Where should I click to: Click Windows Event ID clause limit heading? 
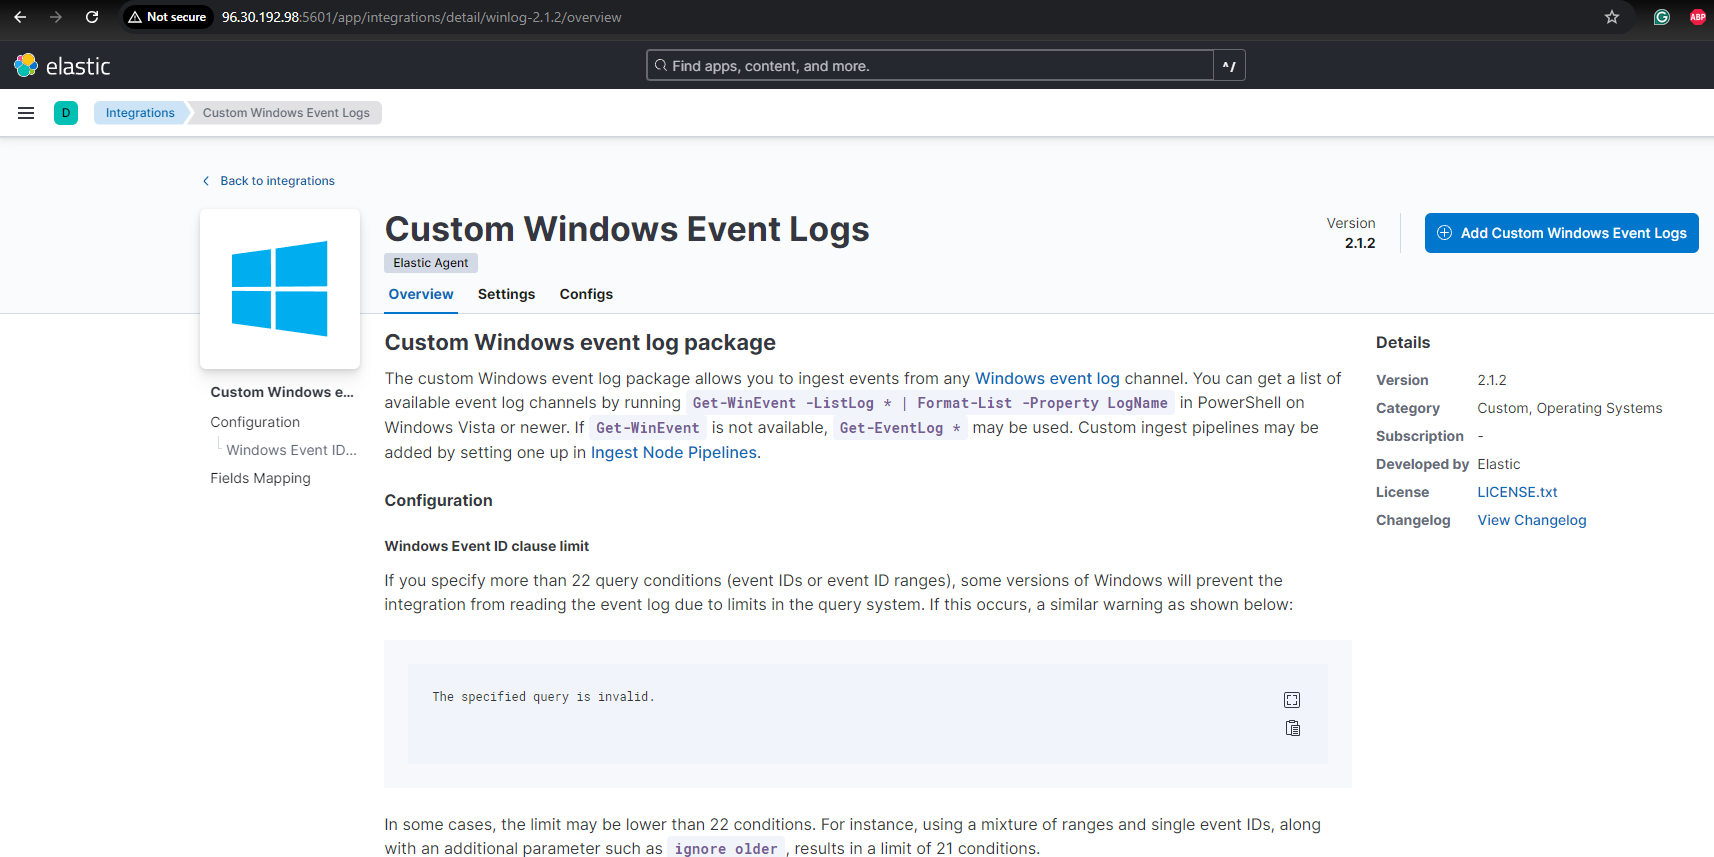point(487,546)
